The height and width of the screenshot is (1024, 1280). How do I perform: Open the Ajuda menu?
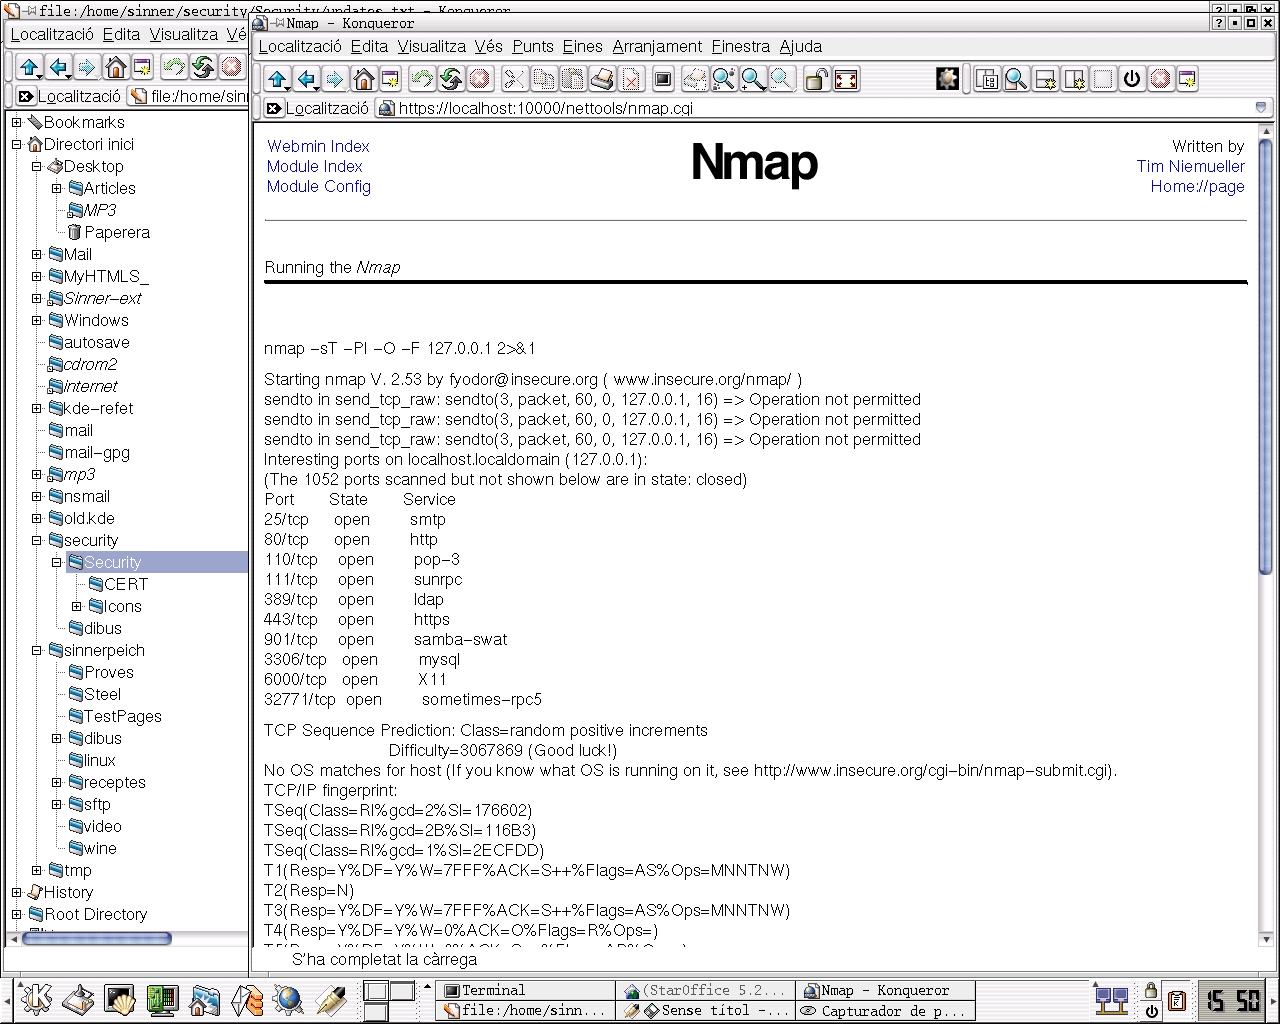[801, 46]
